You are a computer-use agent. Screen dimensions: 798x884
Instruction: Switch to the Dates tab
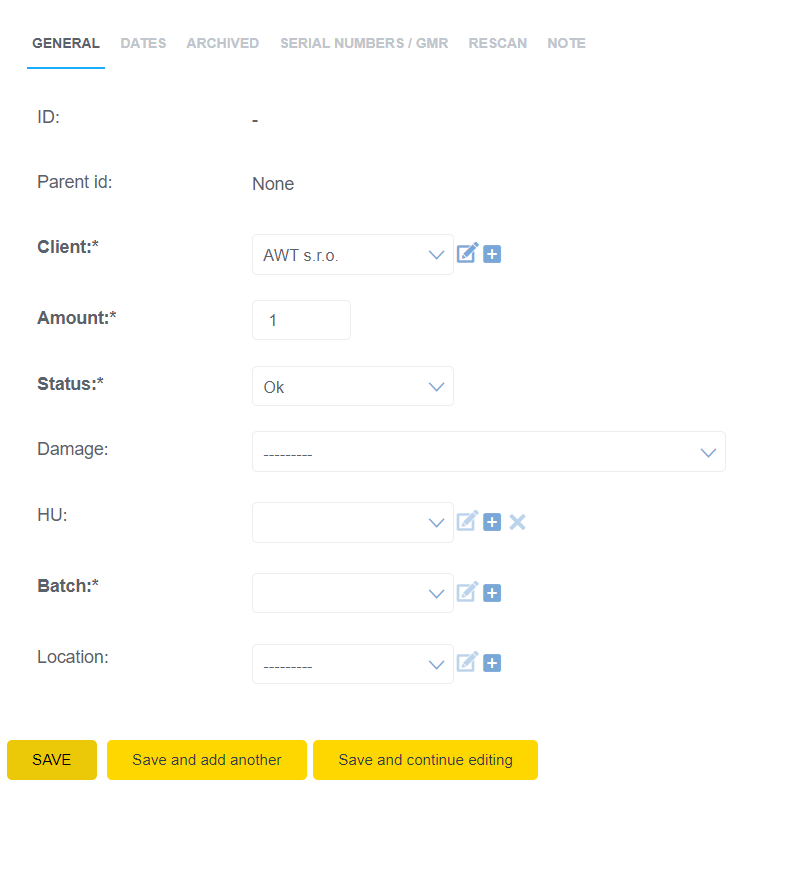(143, 44)
